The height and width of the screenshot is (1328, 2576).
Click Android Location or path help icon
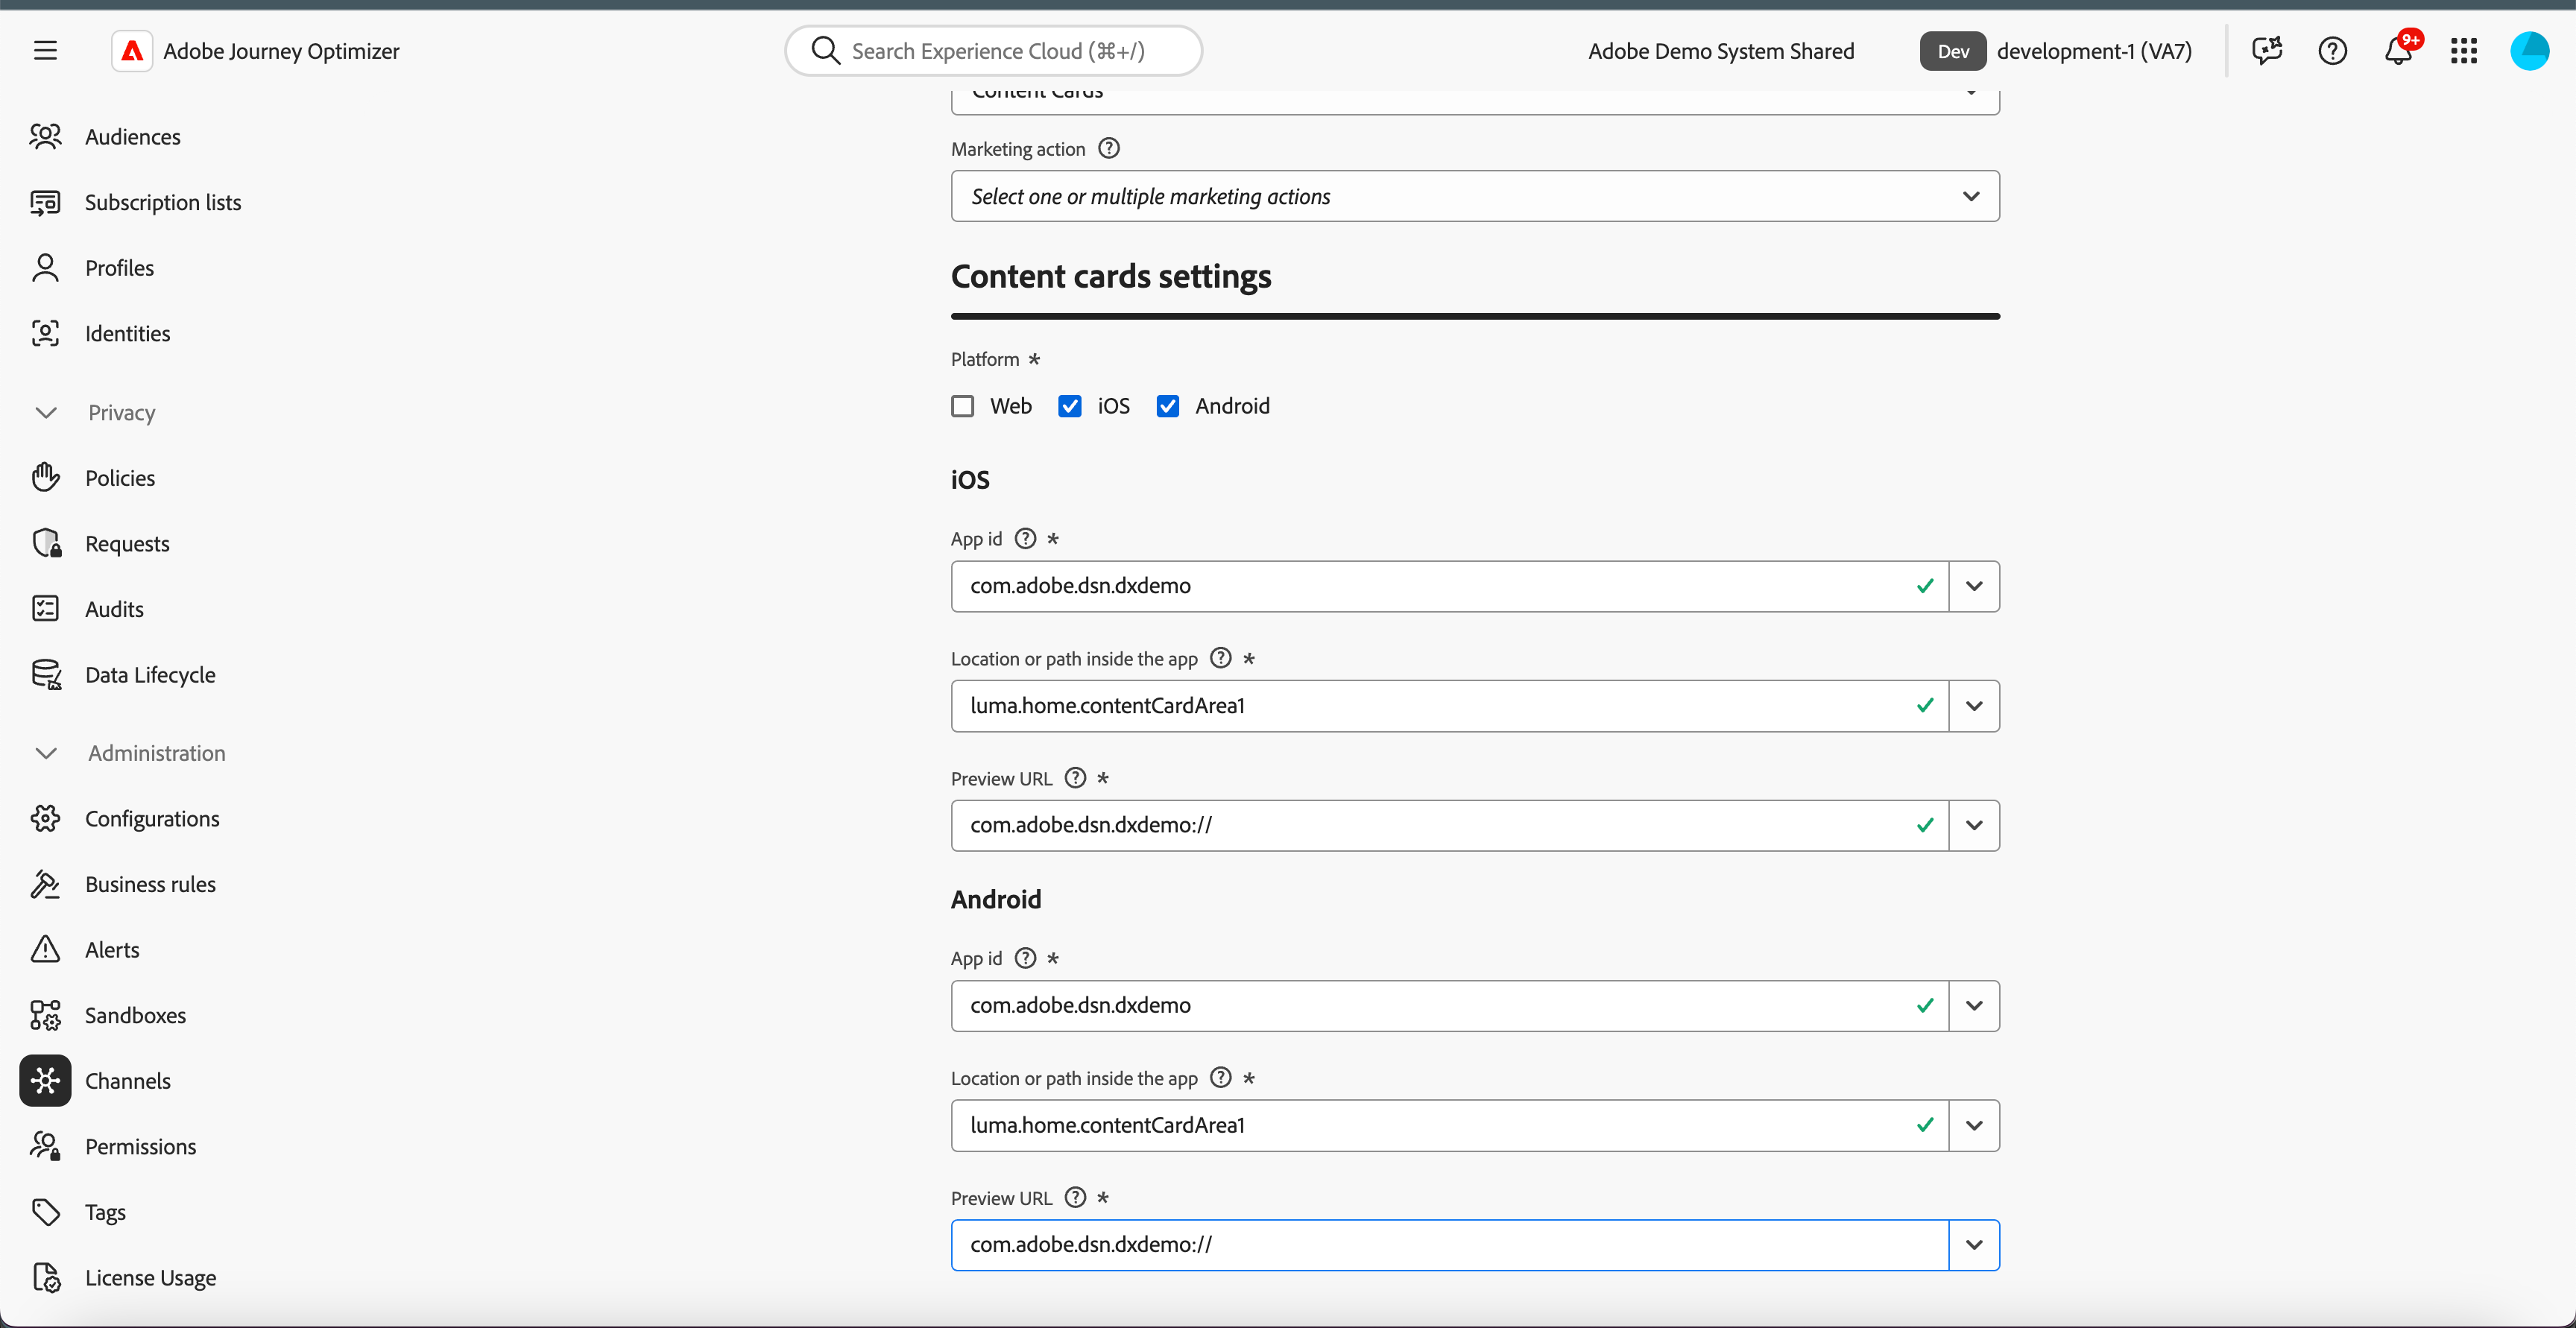click(1220, 1078)
